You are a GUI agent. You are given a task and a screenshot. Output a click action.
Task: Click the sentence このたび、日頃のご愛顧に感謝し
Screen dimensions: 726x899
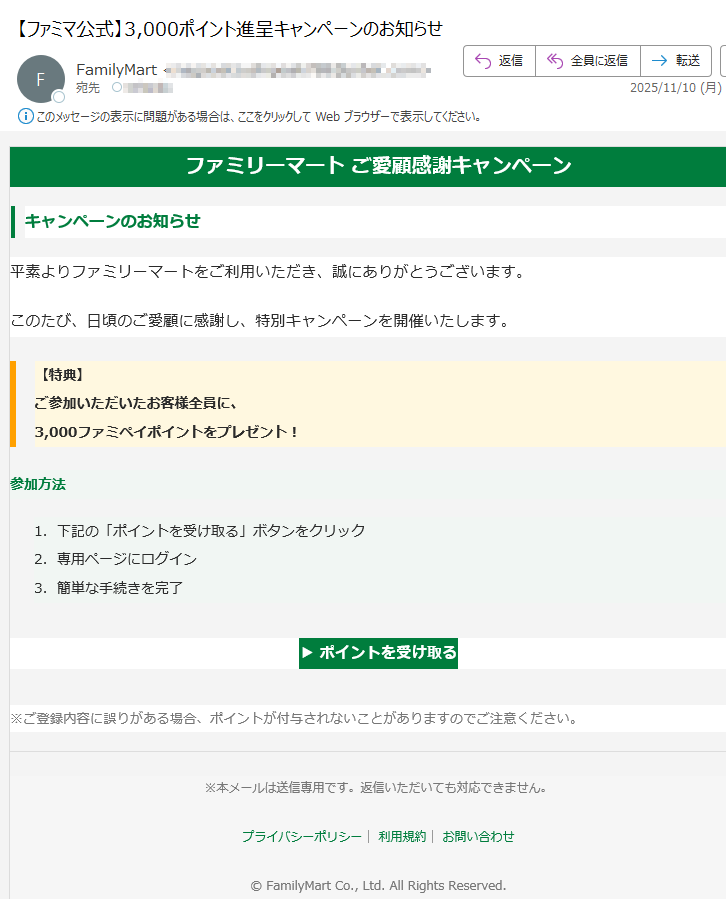coord(260,320)
